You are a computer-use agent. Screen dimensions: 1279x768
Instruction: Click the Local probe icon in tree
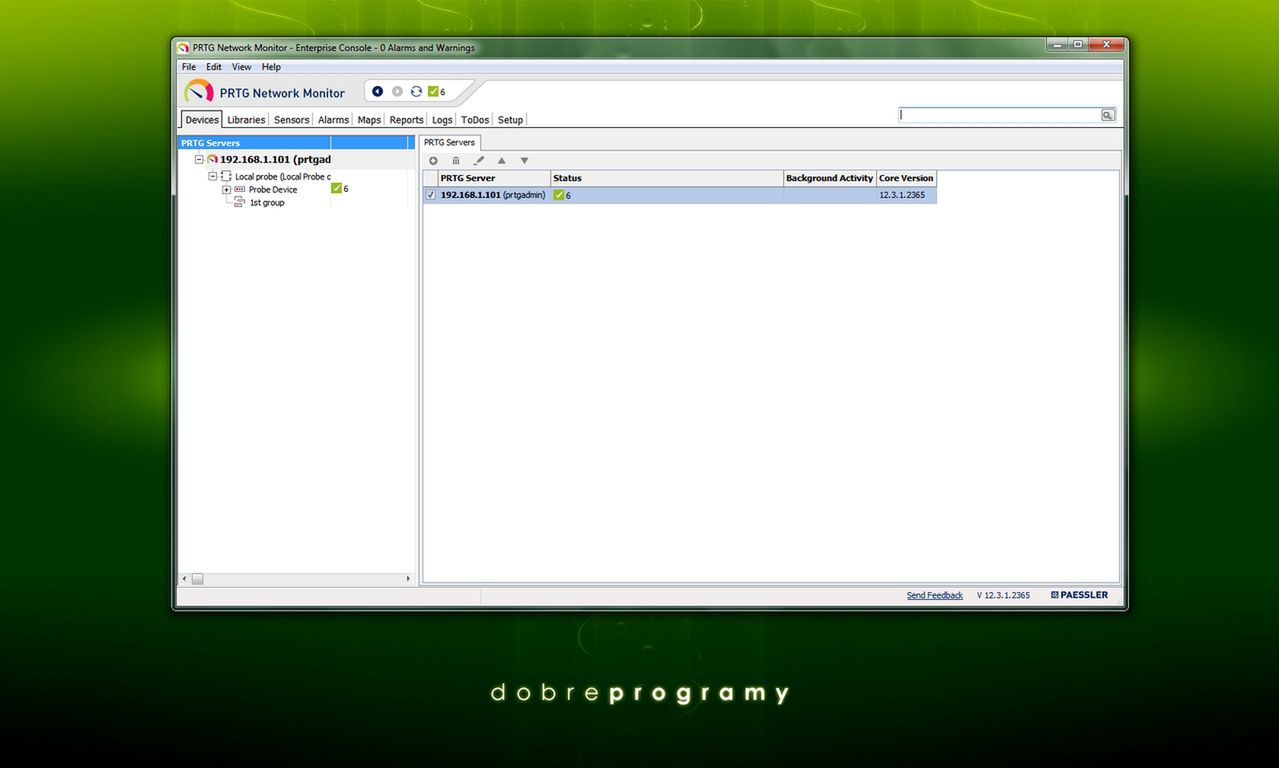226,176
